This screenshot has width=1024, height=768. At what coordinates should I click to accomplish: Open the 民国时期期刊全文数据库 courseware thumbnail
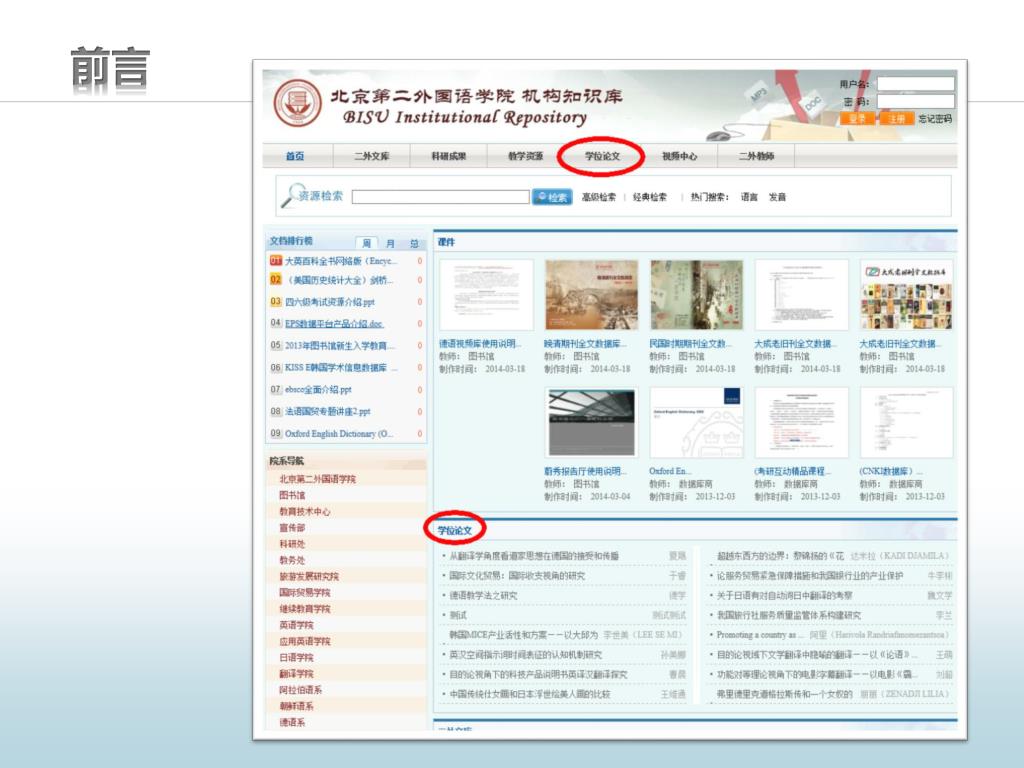(x=697, y=295)
